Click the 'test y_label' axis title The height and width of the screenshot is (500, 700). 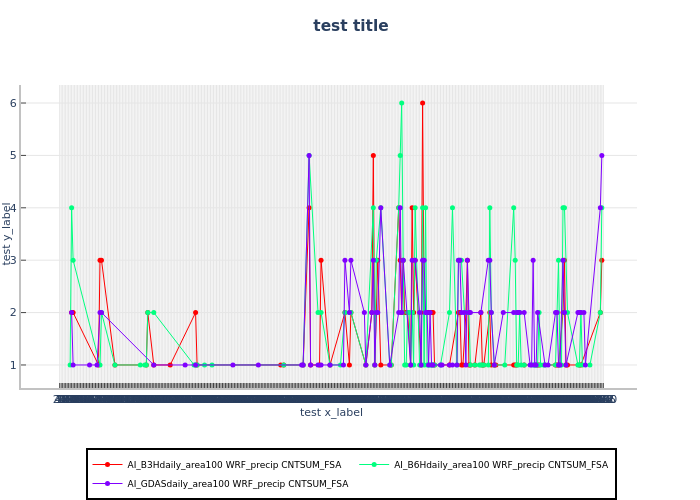pyautogui.click(x=8, y=233)
